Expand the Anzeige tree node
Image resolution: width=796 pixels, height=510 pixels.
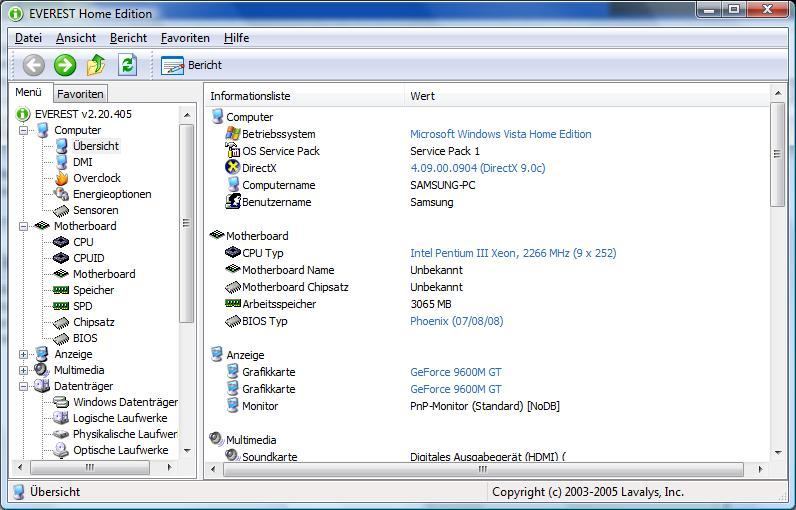pos(23,354)
